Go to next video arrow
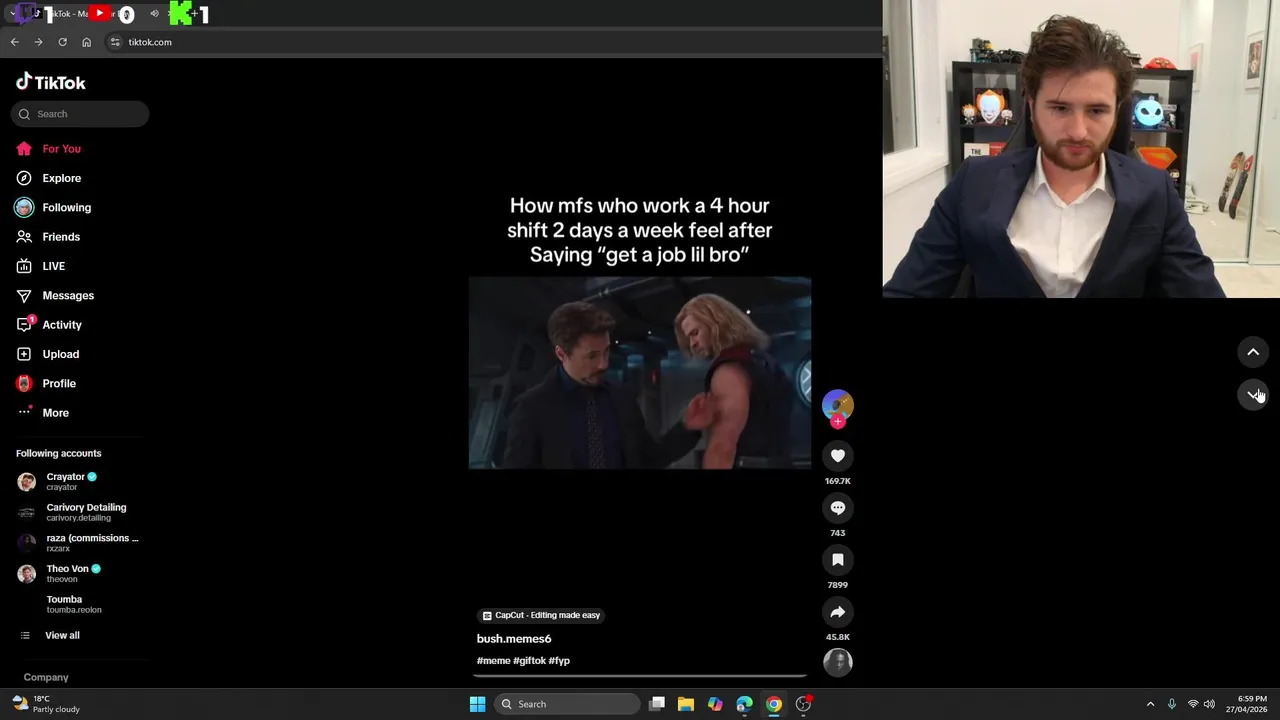 (x=1253, y=394)
